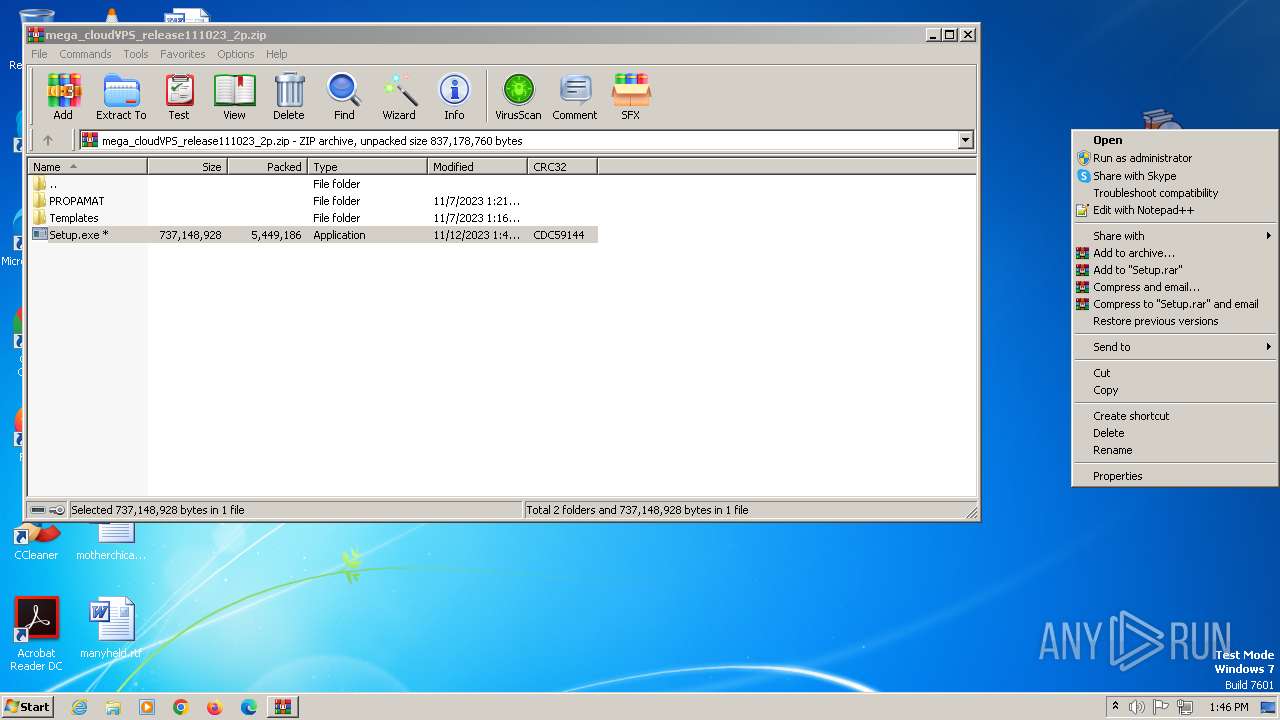Click the disk drive icon in status bar
1280x720 pixels.
coord(38,510)
